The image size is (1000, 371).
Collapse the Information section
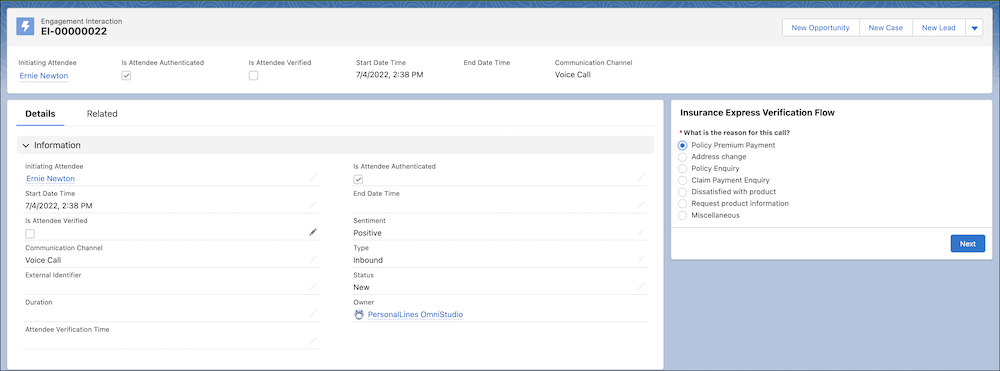[x=26, y=145]
